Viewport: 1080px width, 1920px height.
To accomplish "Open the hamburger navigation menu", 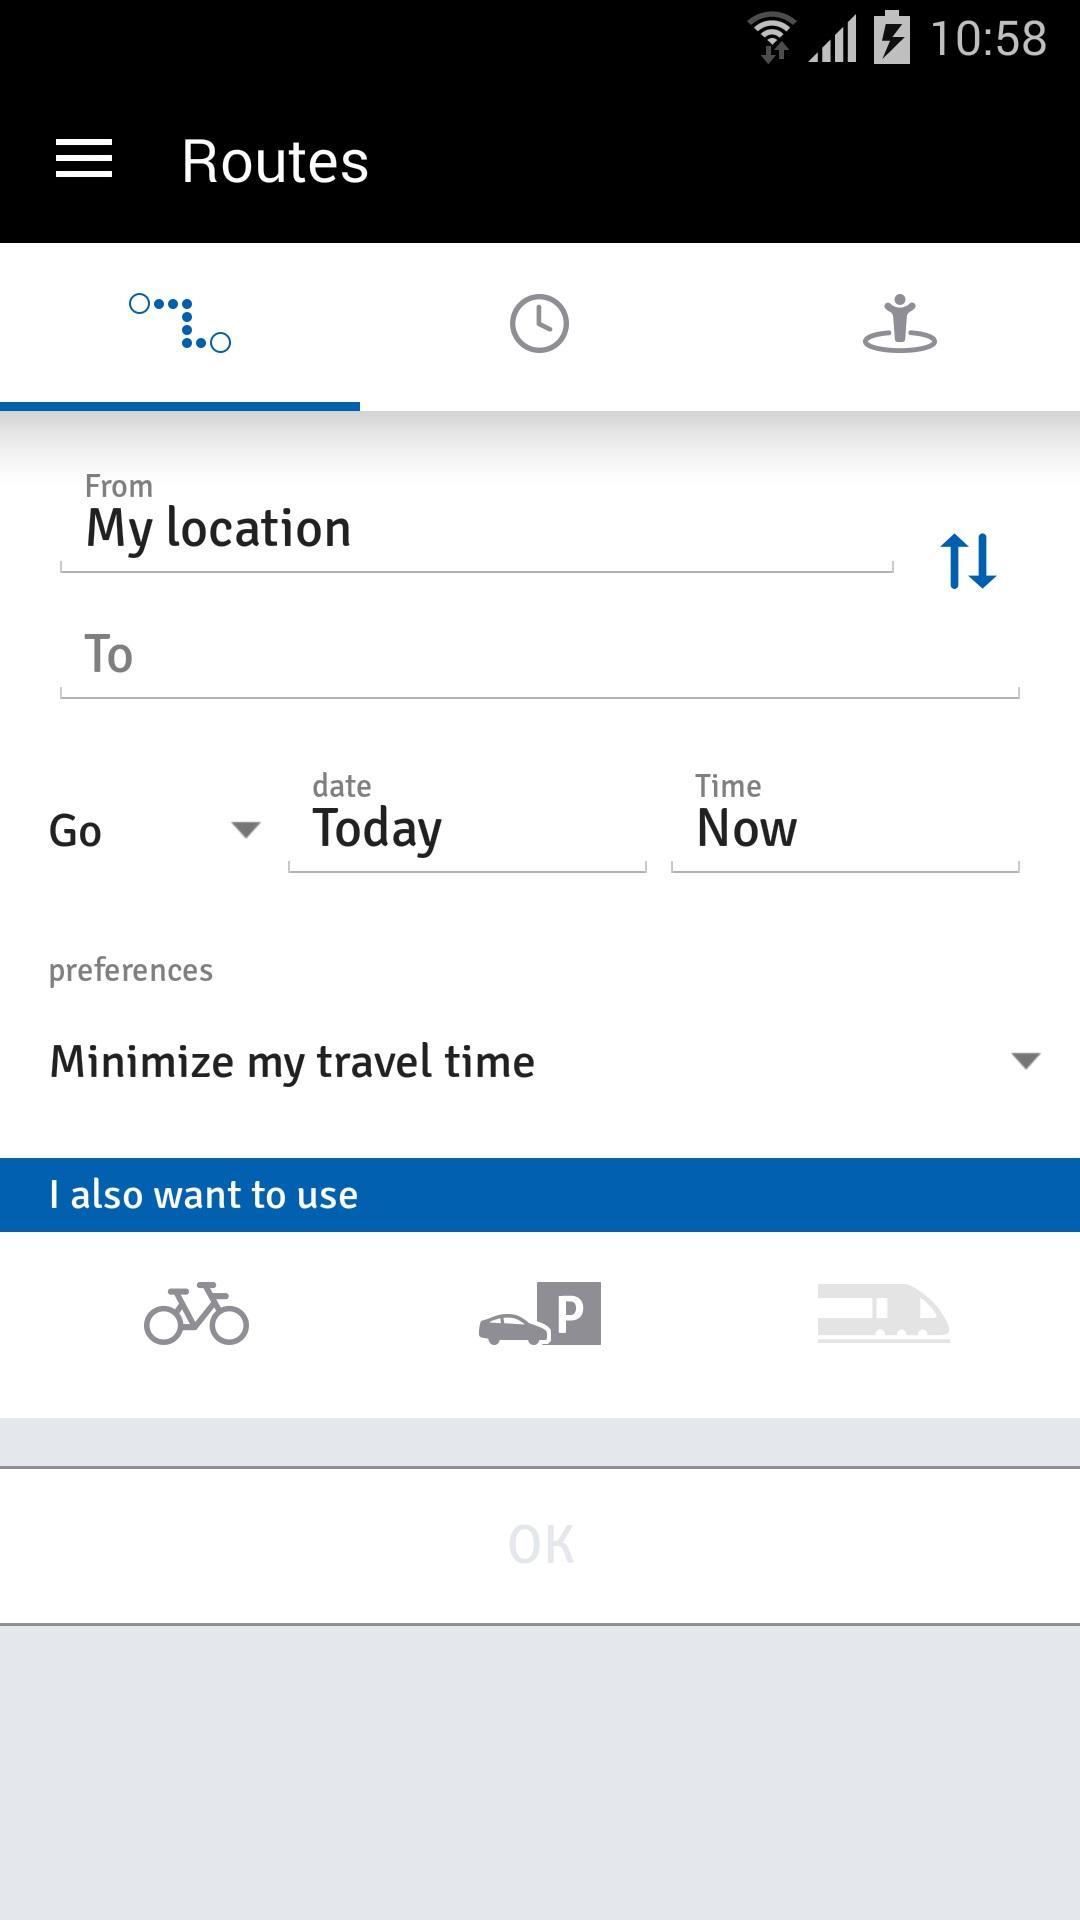I will 84,160.
